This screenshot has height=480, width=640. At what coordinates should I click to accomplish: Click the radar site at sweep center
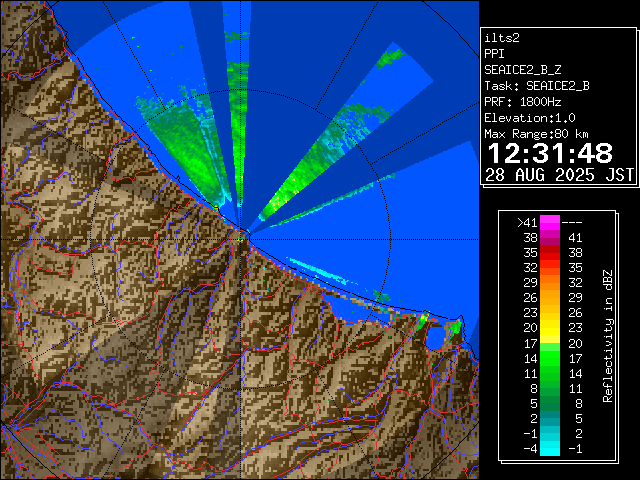pos(243,232)
